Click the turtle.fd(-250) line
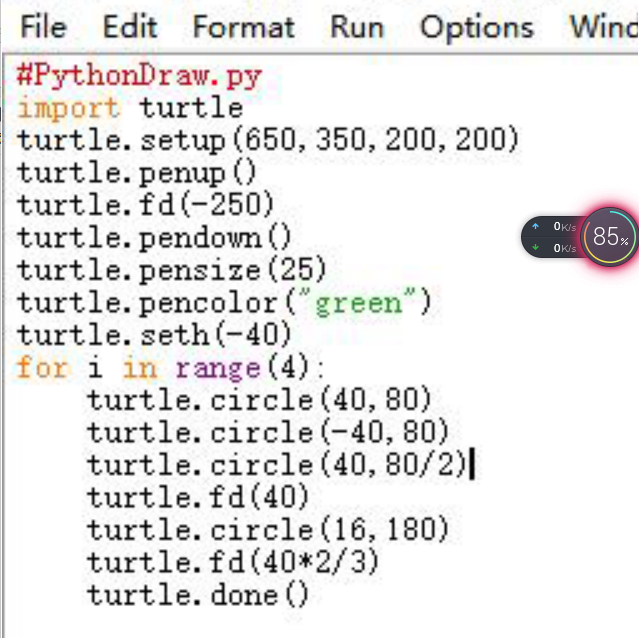 point(145,205)
